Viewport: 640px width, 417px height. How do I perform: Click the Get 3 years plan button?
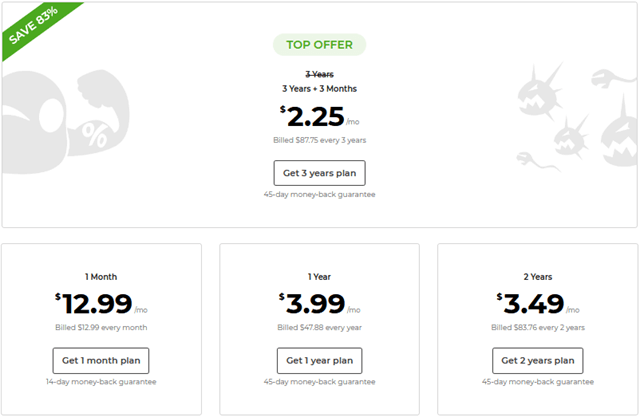[x=319, y=173]
